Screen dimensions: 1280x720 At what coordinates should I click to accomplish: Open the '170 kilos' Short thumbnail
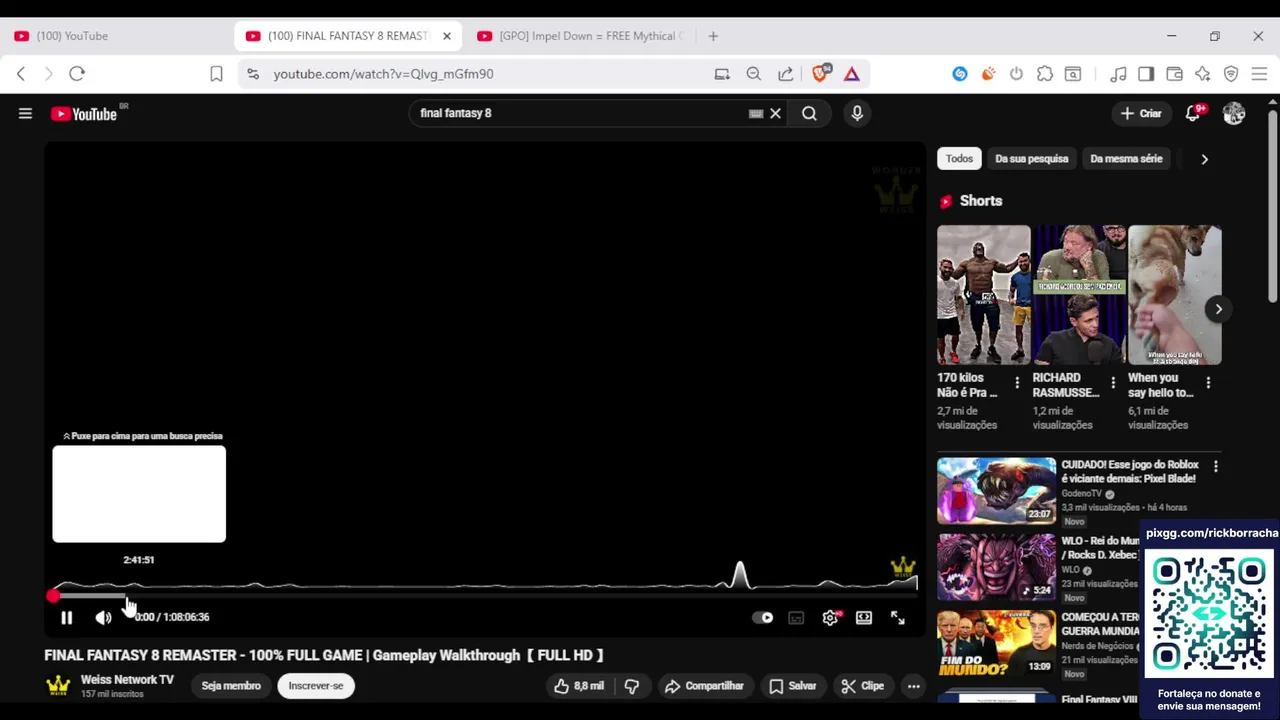[x=983, y=294]
